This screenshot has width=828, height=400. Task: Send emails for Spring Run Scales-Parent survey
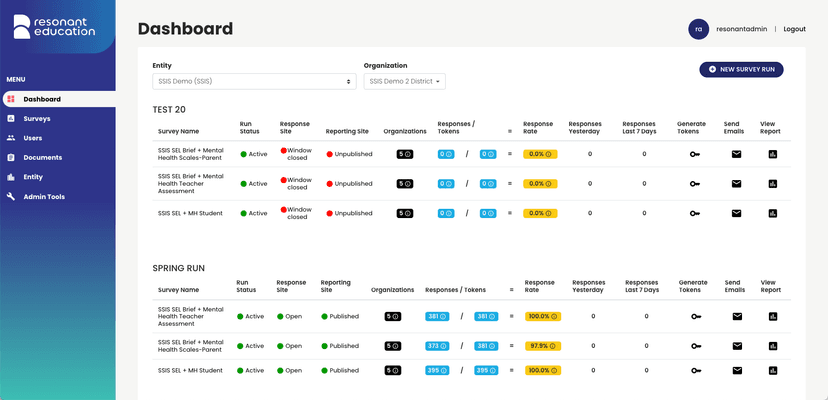[x=737, y=346]
